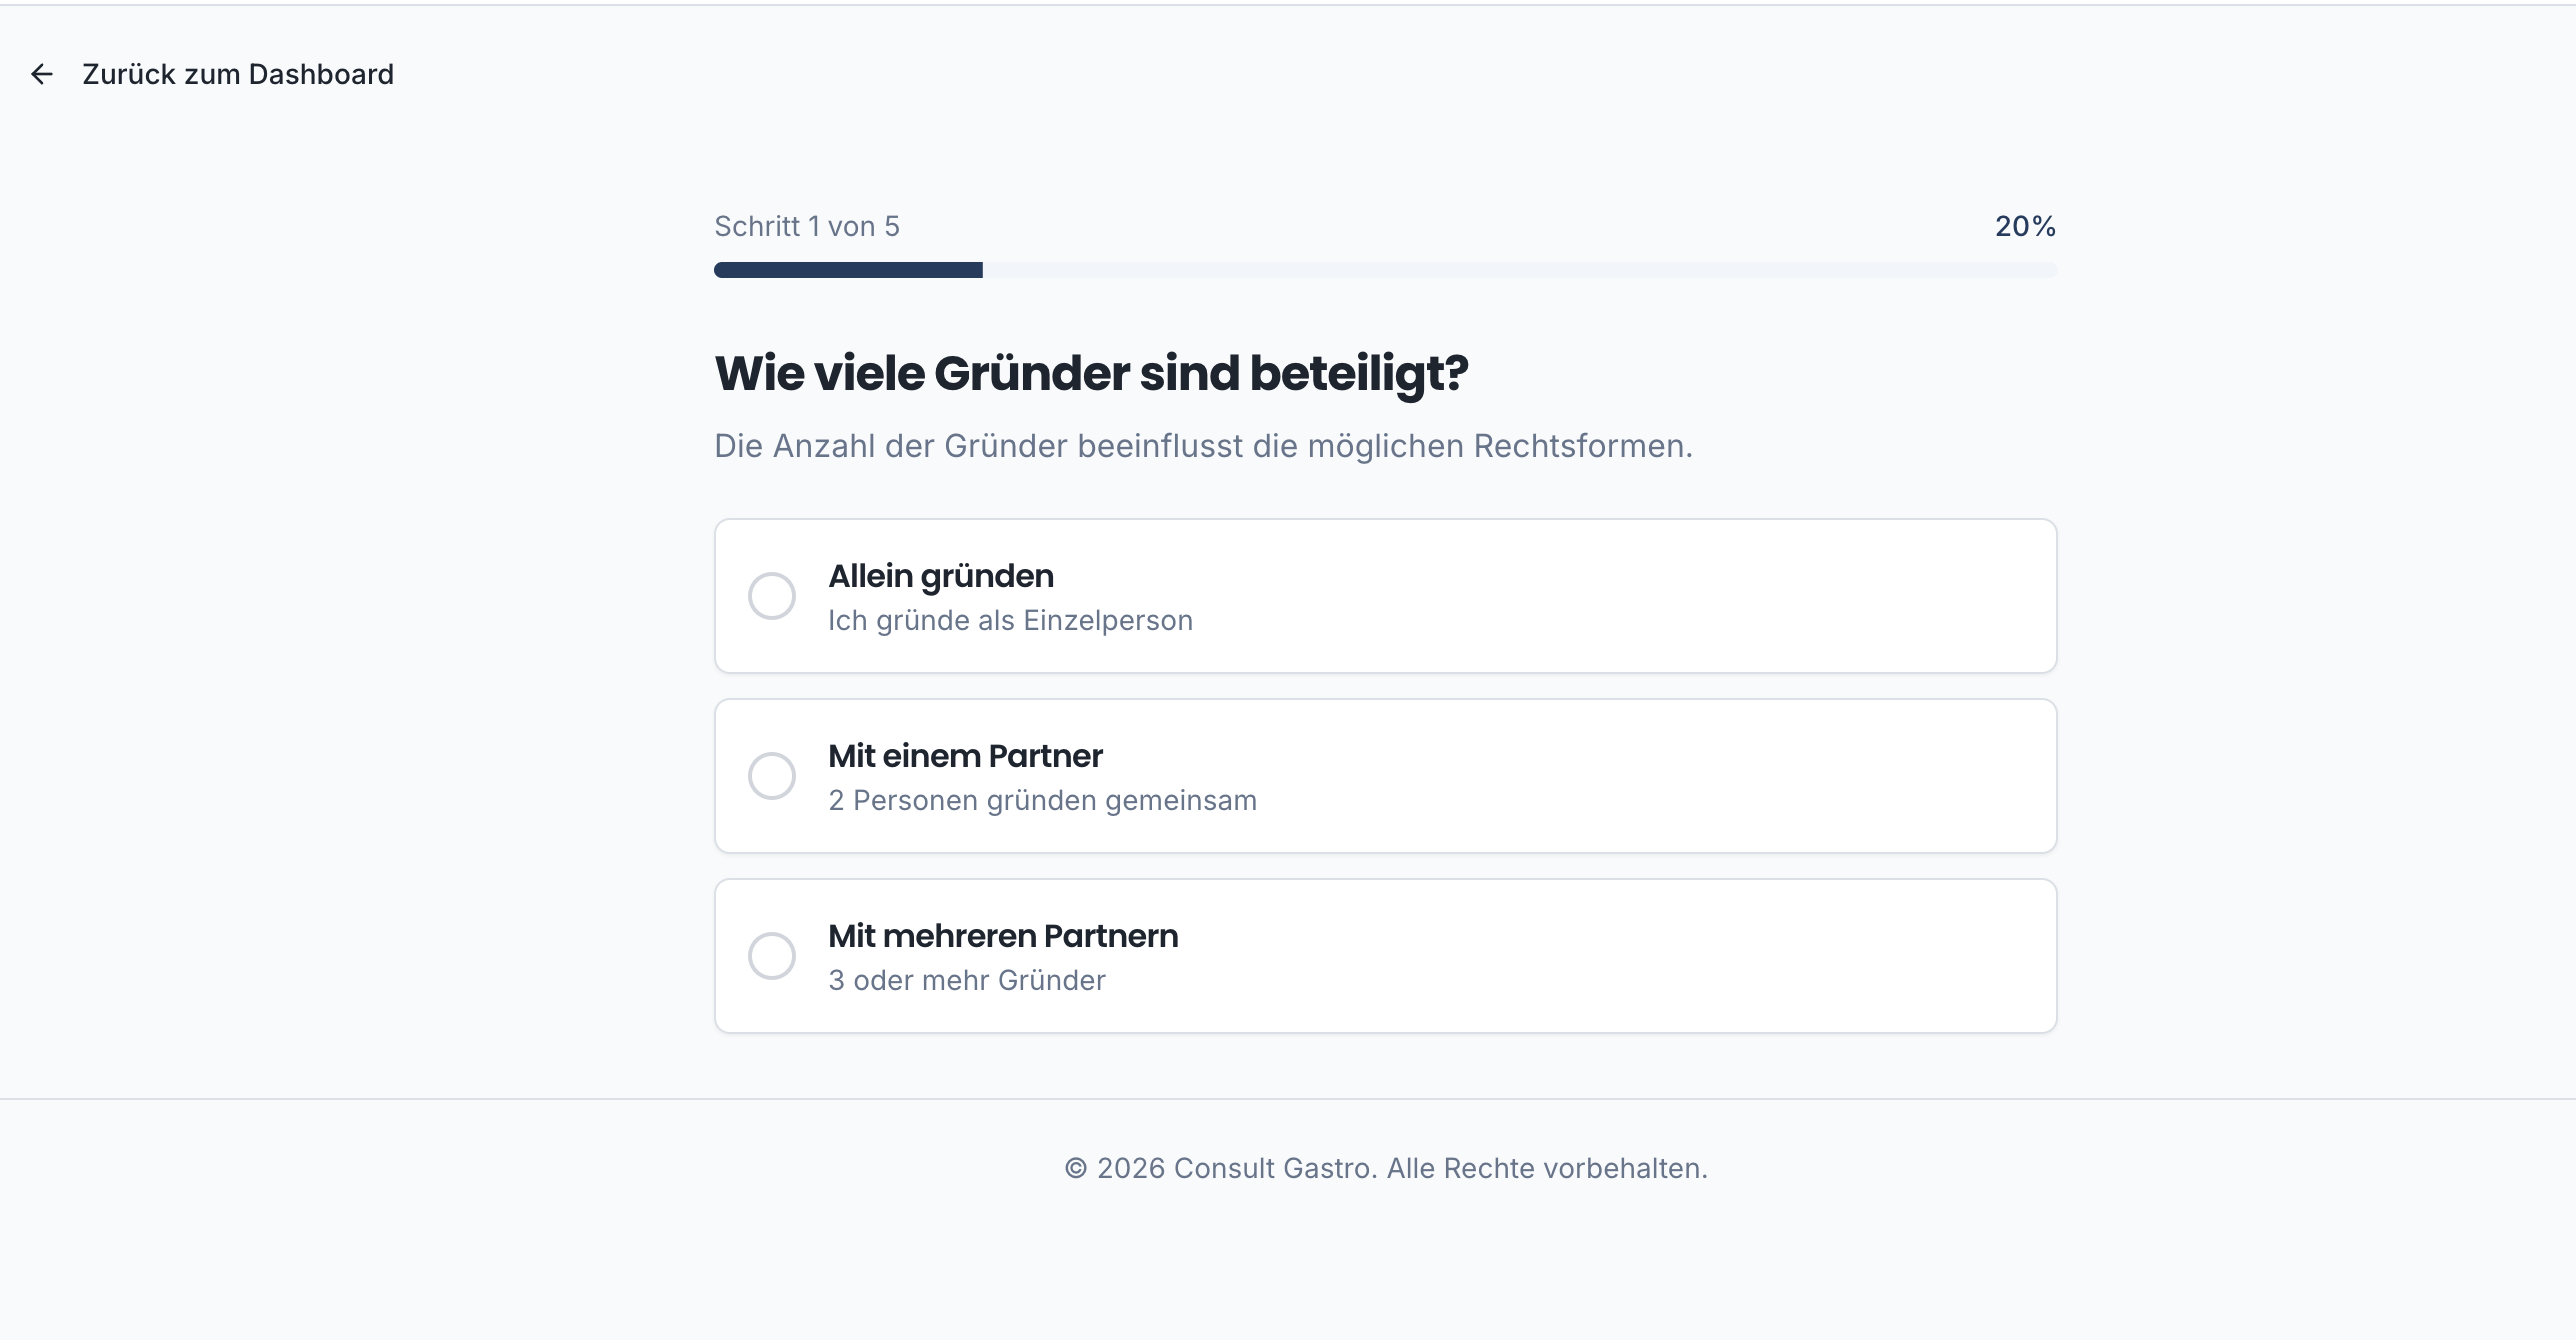
Task: Select the radio button for Mit mehreren Partnern
Action: tap(771, 955)
